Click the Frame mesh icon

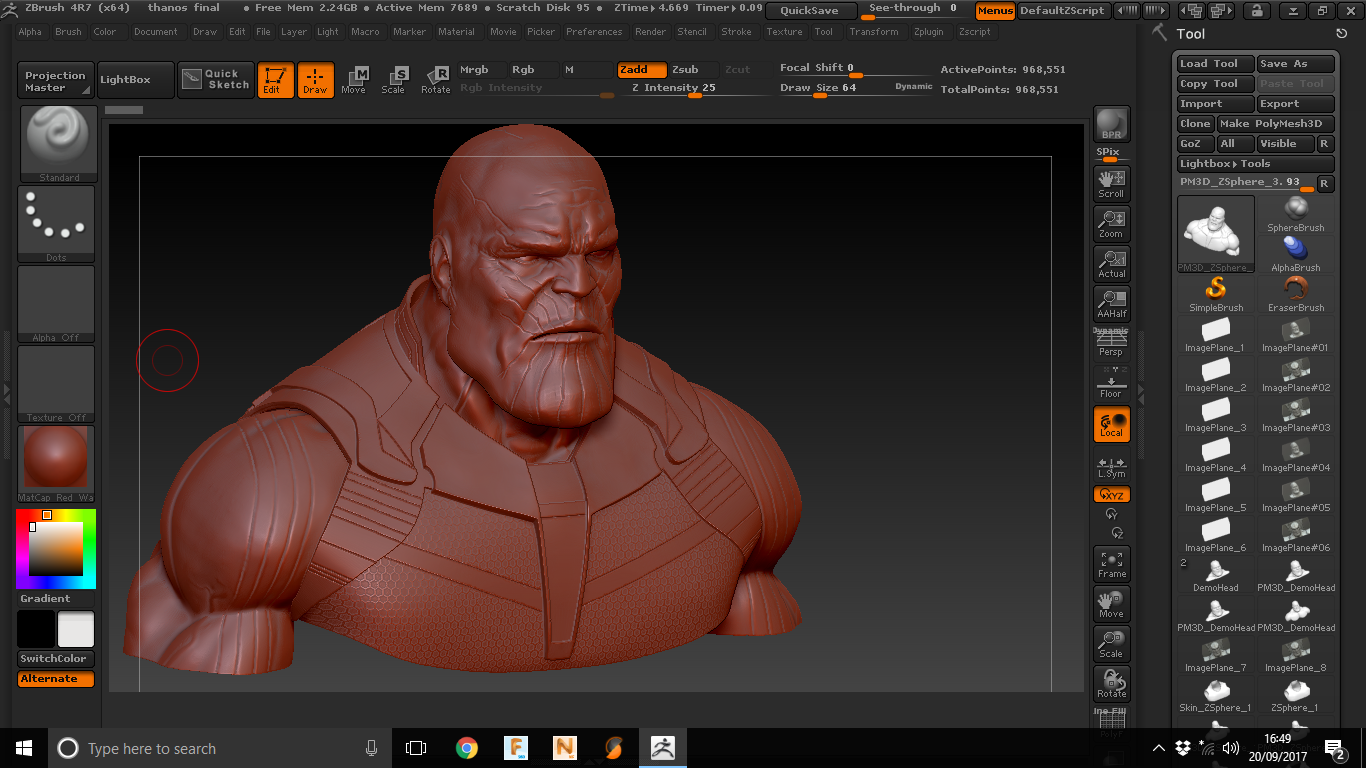point(1111,564)
